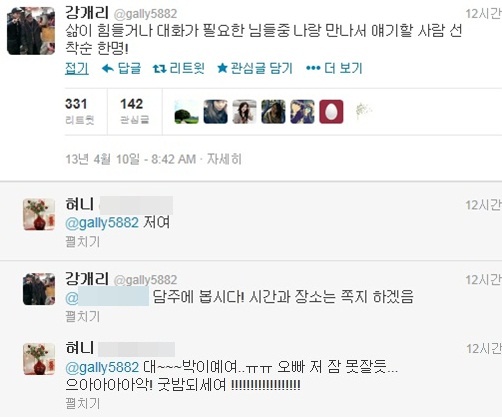Expand 허니's first reply with 펼치기
Image resolution: width=502 pixels, height=417 pixels.
(x=83, y=242)
